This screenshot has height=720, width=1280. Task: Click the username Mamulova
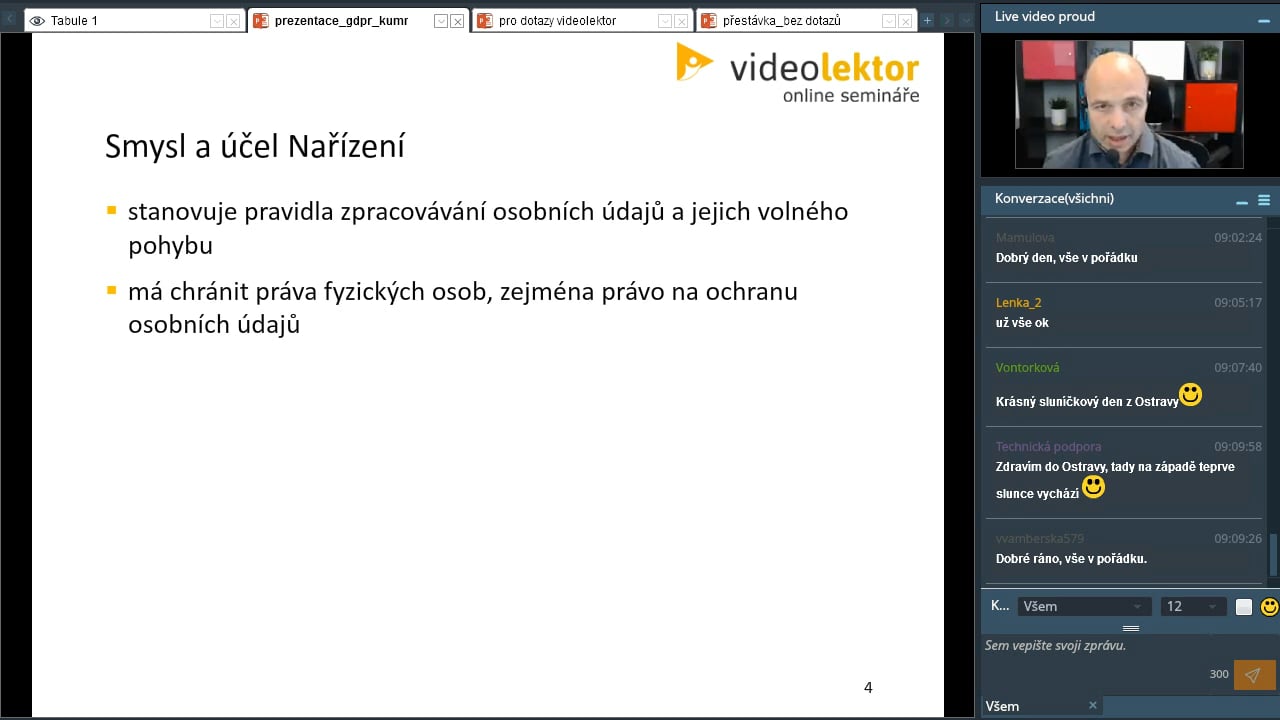1025,237
